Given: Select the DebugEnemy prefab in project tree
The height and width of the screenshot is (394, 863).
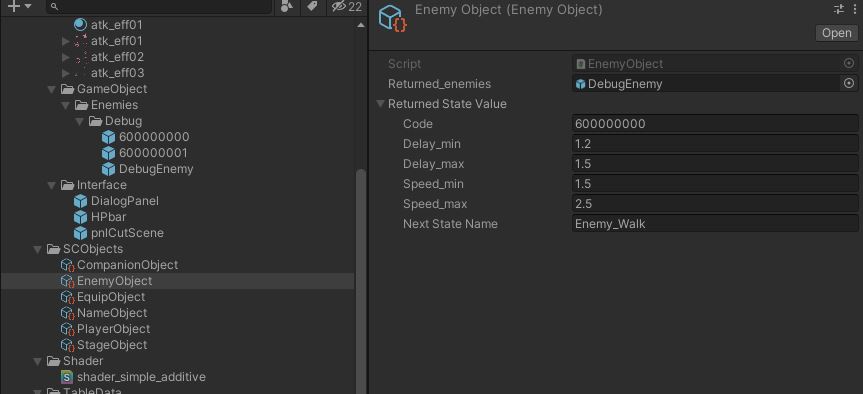Looking at the screenshot, I should [x=148, y=169].
